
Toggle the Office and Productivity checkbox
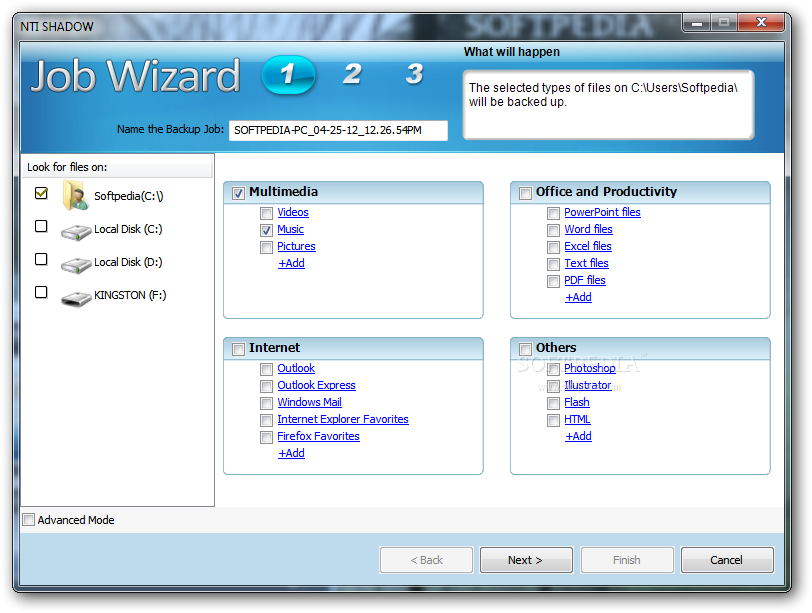coord(525,193)
